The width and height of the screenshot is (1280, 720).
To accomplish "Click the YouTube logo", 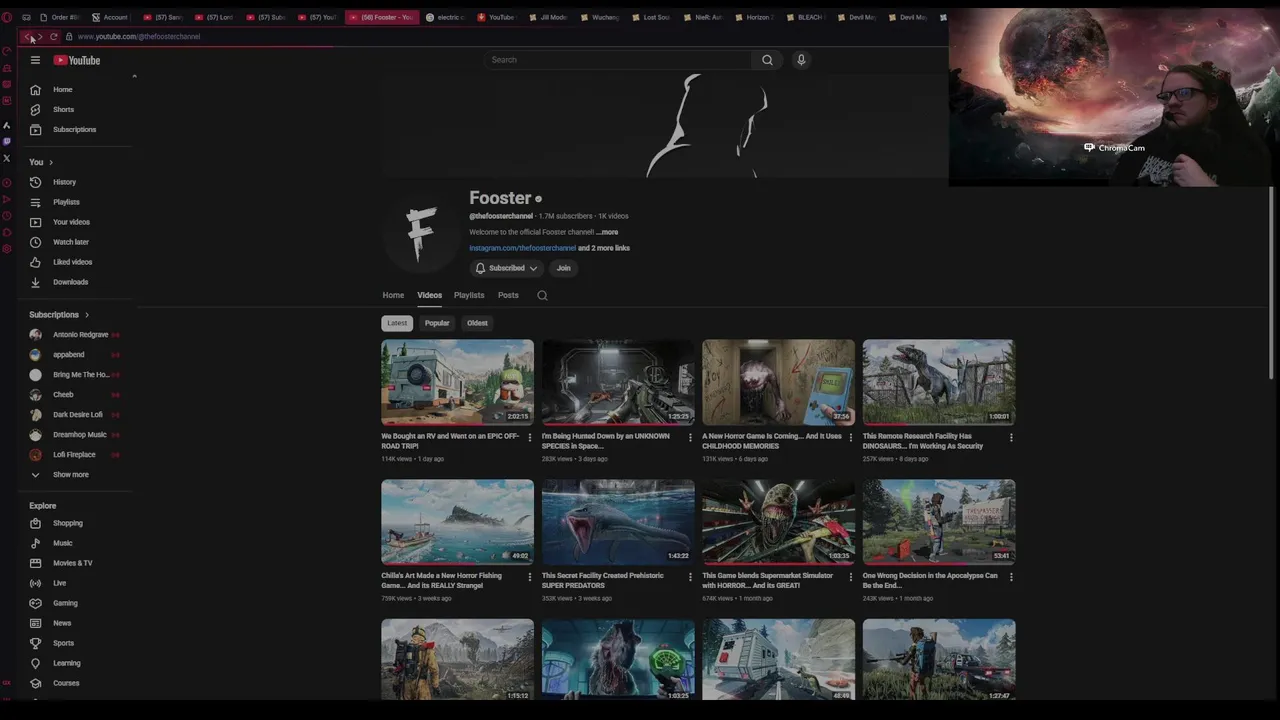I will tap(77, 60).
